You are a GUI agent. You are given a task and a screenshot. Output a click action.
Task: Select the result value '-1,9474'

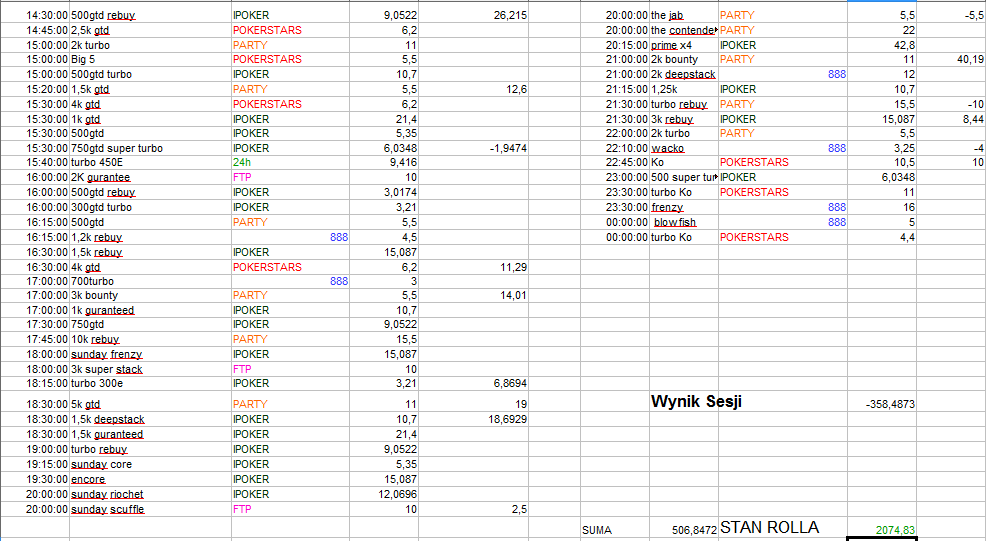click(x=474, y=148)
